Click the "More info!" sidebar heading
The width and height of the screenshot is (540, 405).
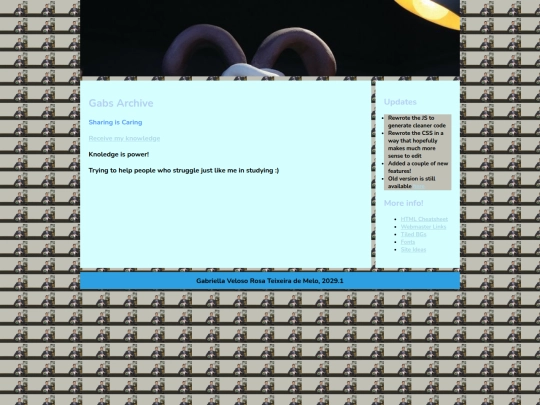(404, 203)
